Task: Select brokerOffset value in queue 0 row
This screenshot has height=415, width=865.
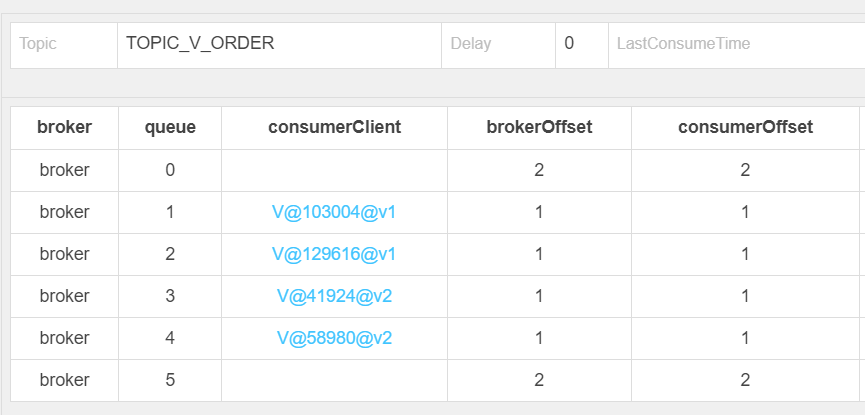Action: coord(540,170)
